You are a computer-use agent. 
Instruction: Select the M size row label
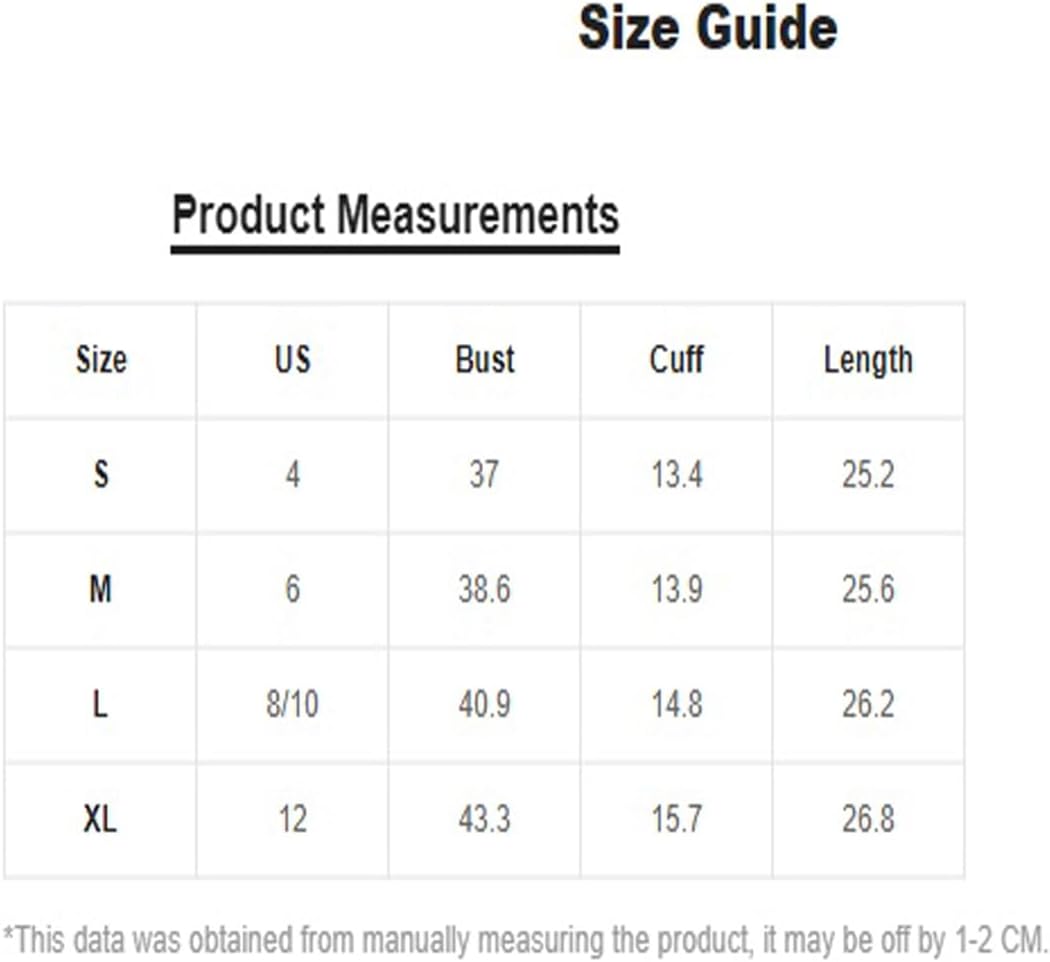coord(101,590)
